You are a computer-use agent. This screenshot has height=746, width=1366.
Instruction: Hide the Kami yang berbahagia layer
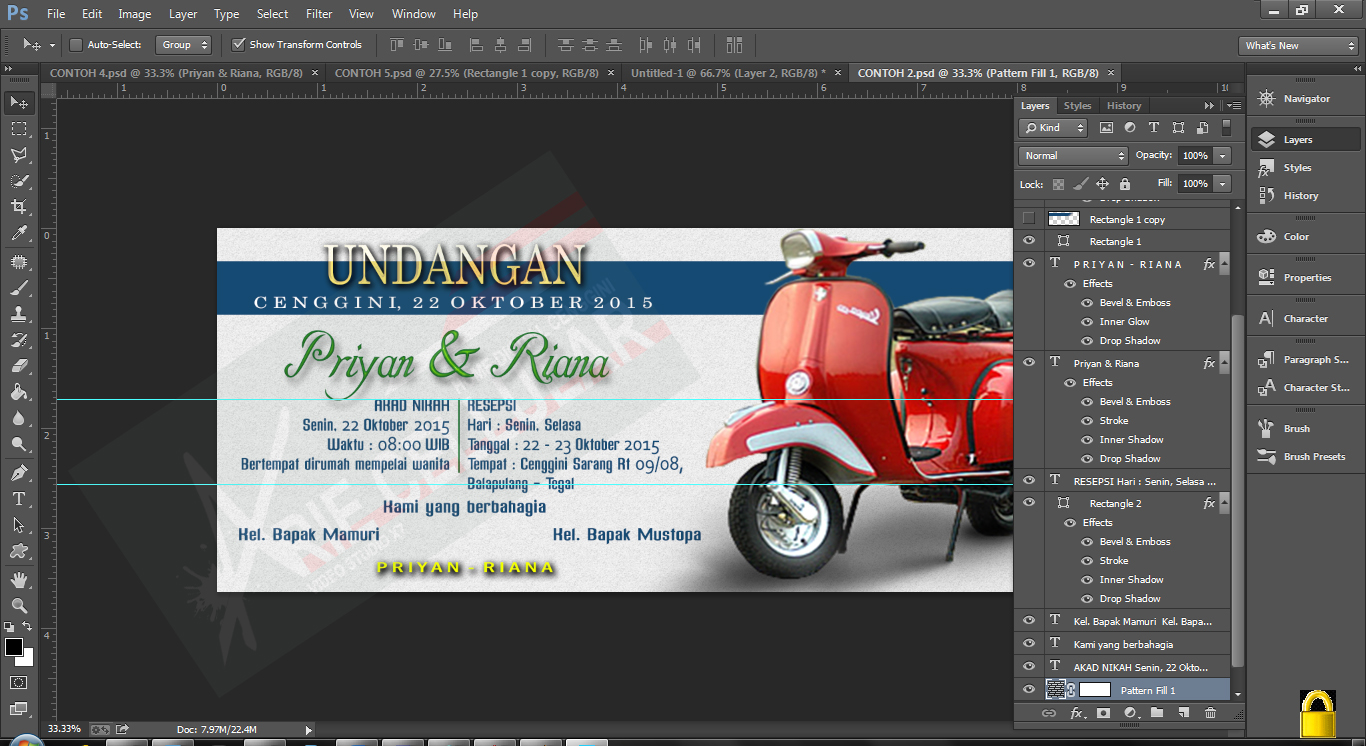(x=1028, y=644)
